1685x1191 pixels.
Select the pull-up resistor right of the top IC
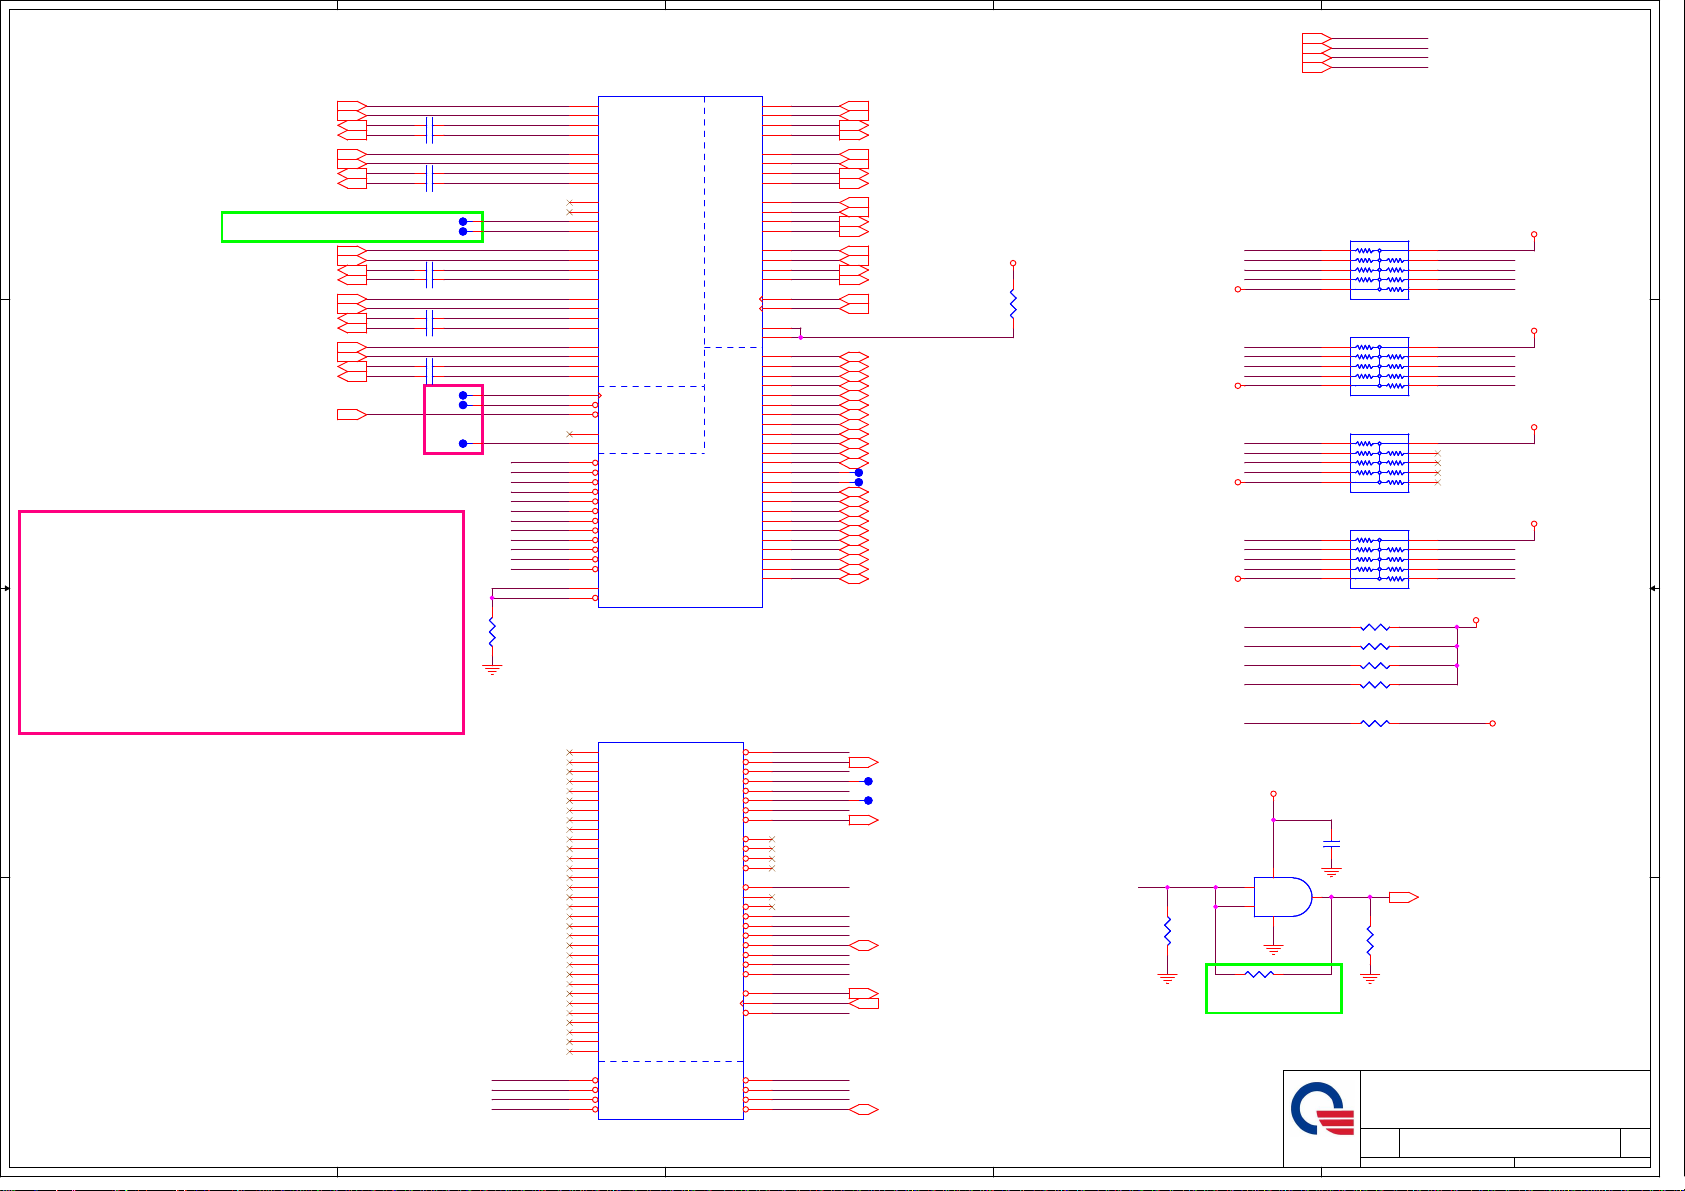coord(1013,304)
